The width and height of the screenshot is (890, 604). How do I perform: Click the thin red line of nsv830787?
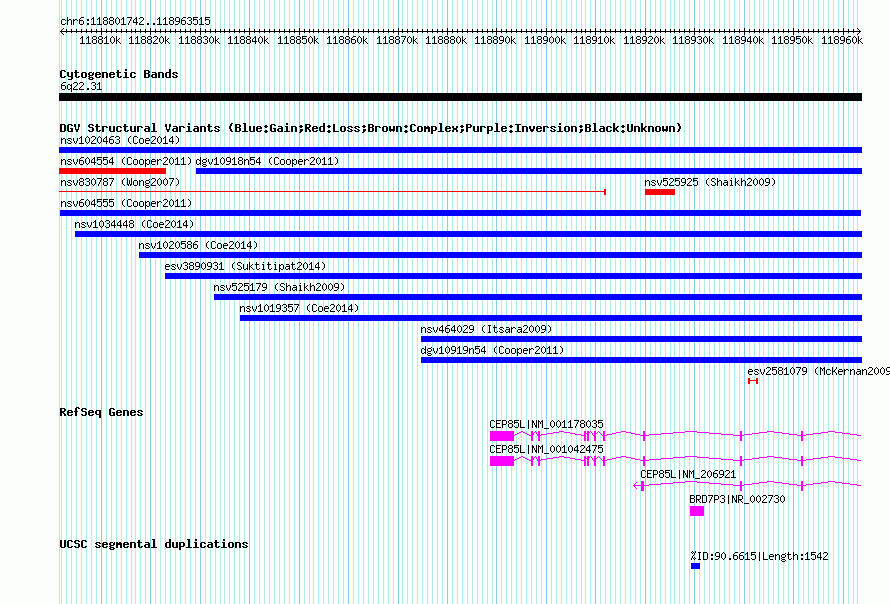pyautogui.click(x=333, y=192)
